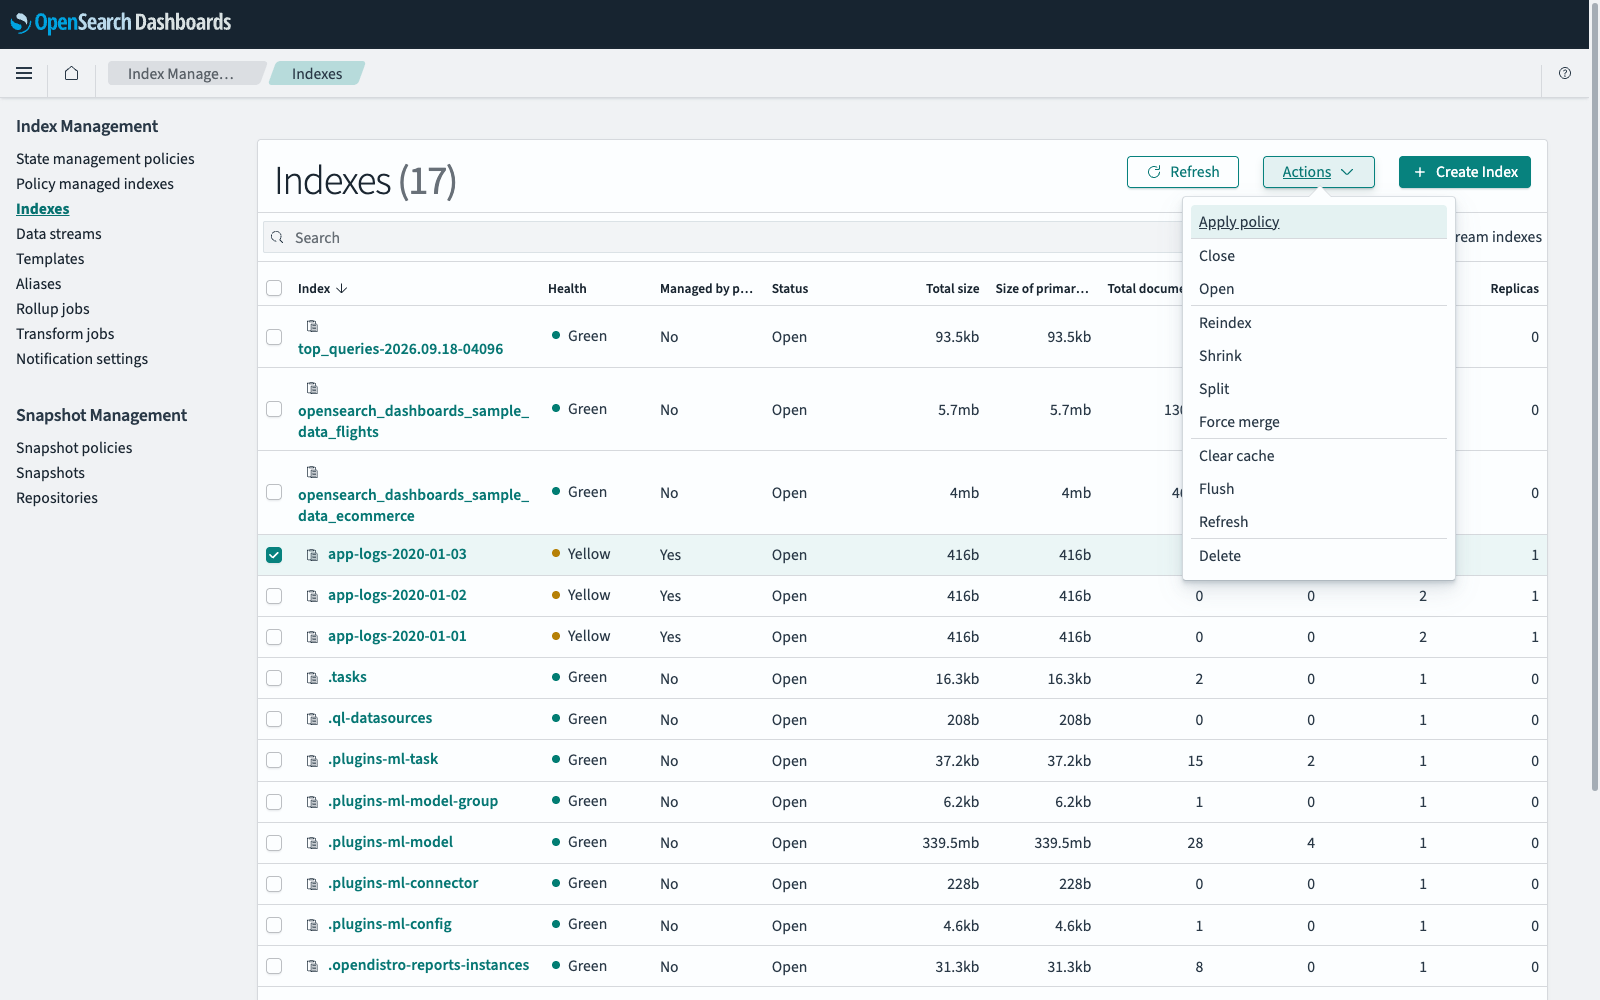Image resolution: width=1600 pixels, height=1000 pixels.
Task: Sort by the Health column header
Action: (x=567, y=288)
